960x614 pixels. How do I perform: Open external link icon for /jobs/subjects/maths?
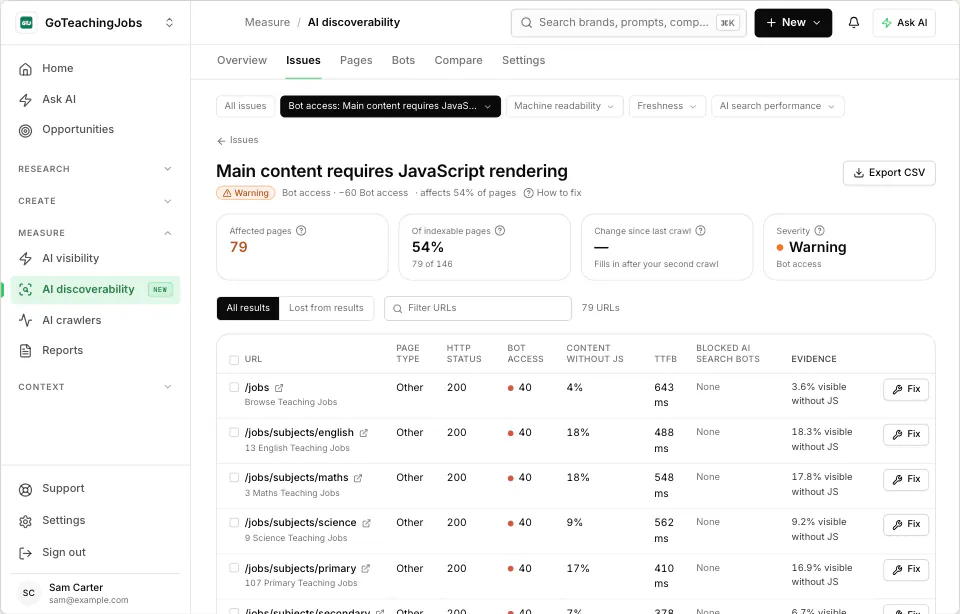pyautogui.click(x=358, y=478)
